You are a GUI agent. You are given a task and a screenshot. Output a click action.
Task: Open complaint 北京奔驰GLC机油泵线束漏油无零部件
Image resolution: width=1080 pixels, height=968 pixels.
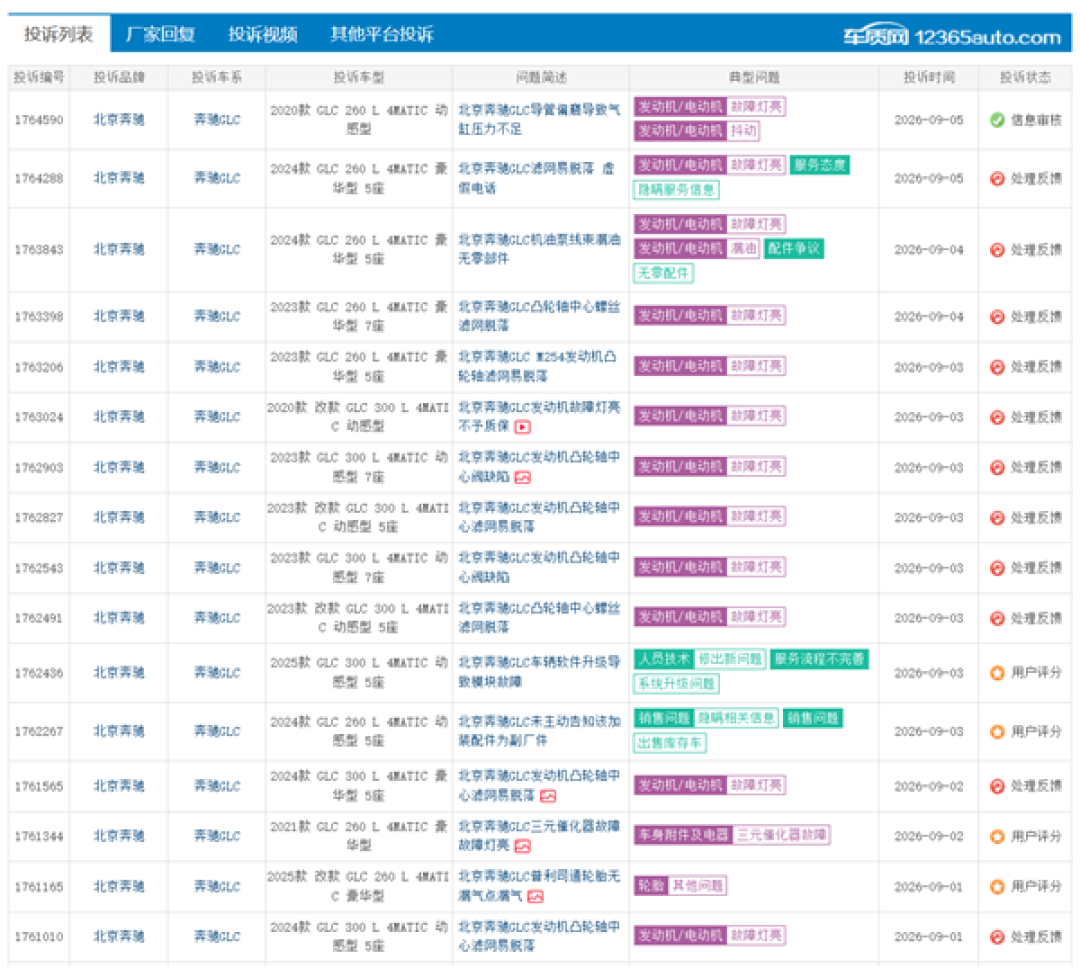coord(539,249)
